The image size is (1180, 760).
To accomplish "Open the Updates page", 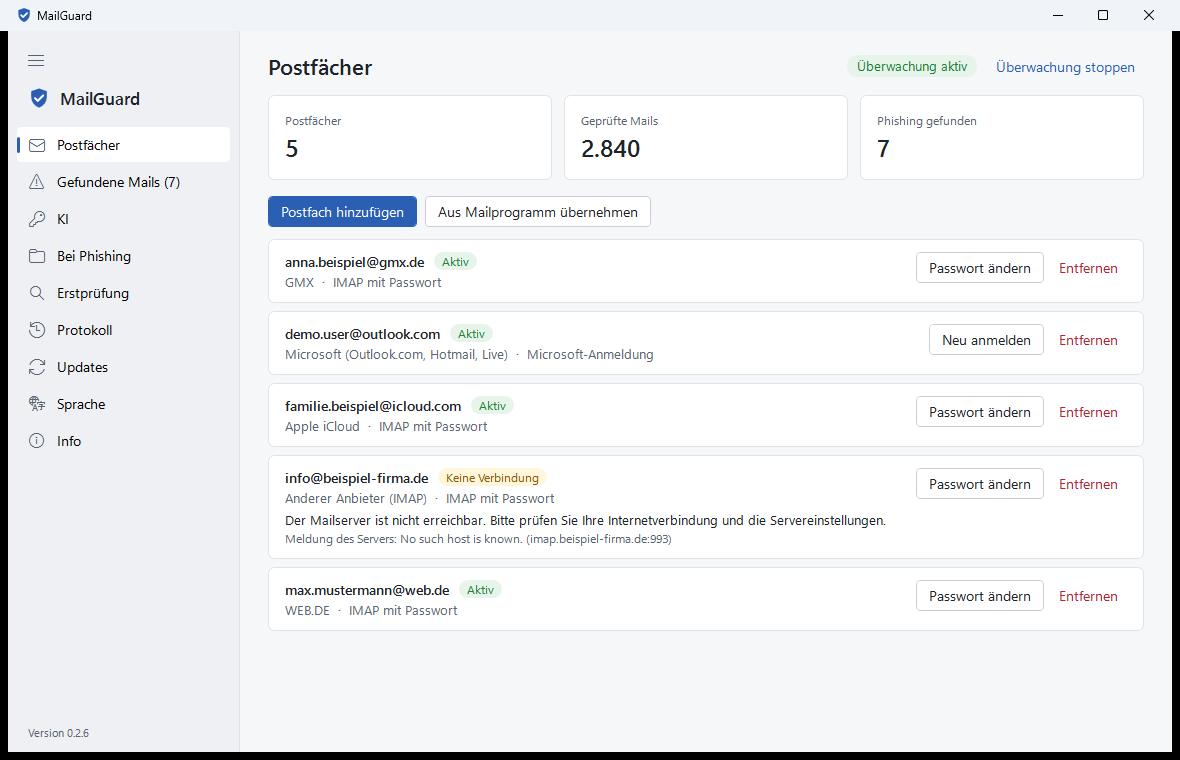I will 123,367.
